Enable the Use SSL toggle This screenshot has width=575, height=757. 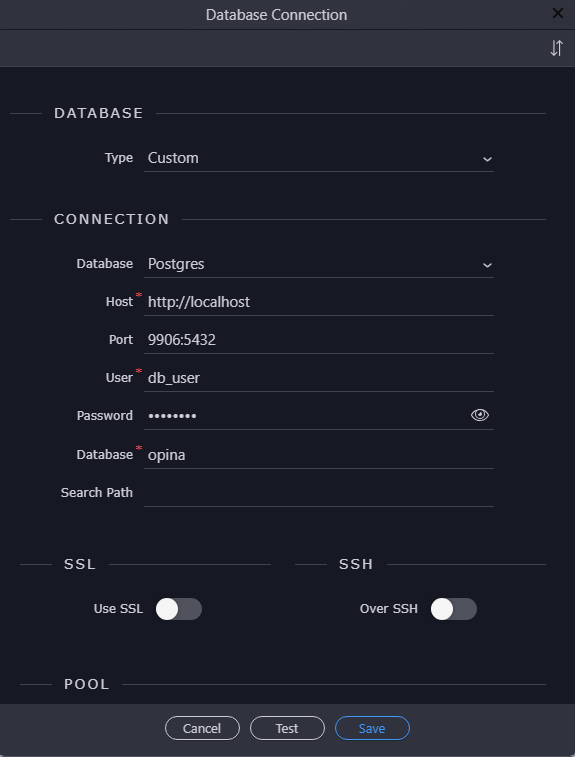click(179, 609)
